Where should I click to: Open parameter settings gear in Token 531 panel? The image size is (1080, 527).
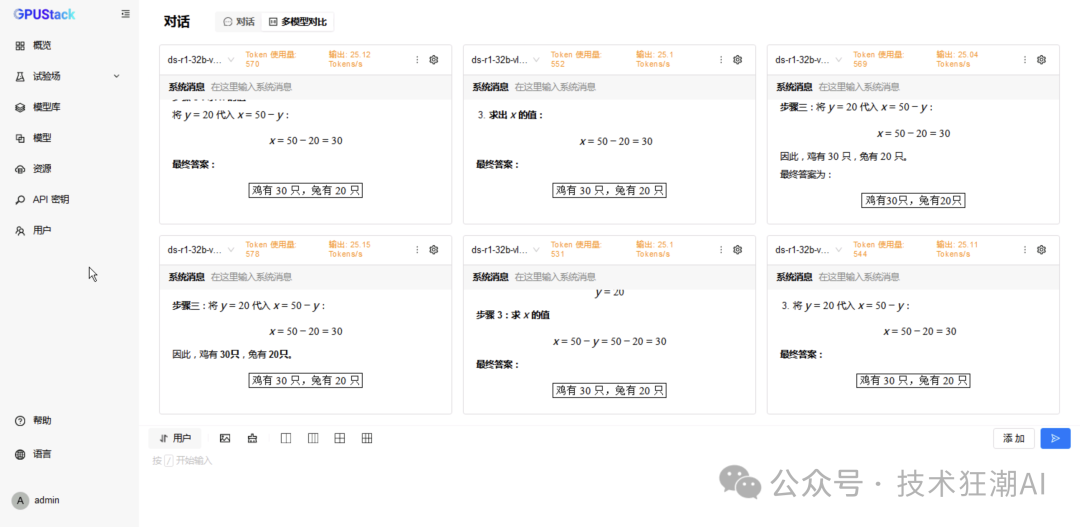[x=738, y=249]
